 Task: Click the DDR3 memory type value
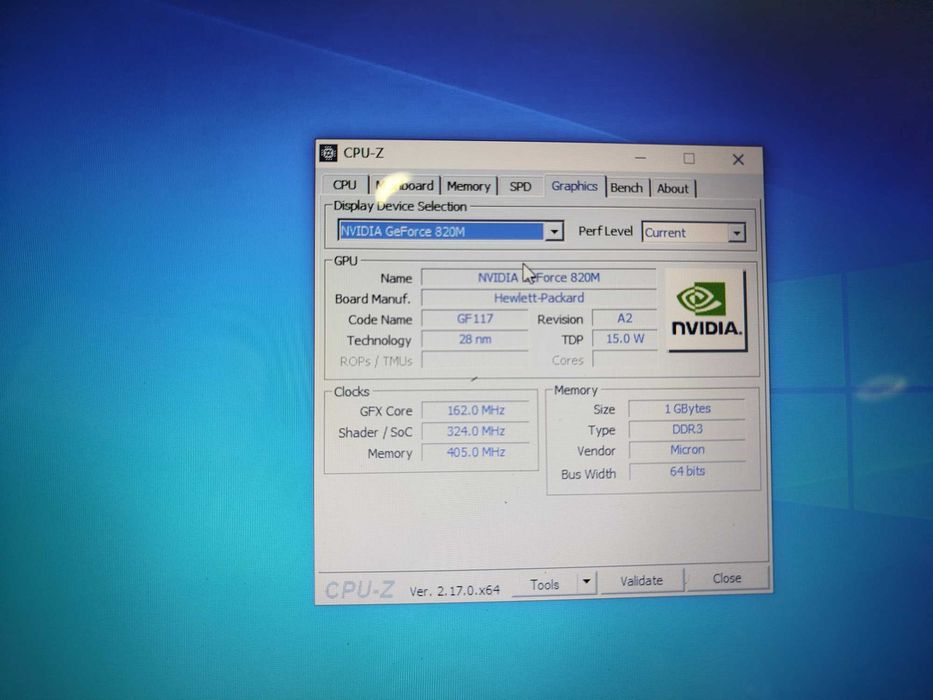tap(687, 430)
